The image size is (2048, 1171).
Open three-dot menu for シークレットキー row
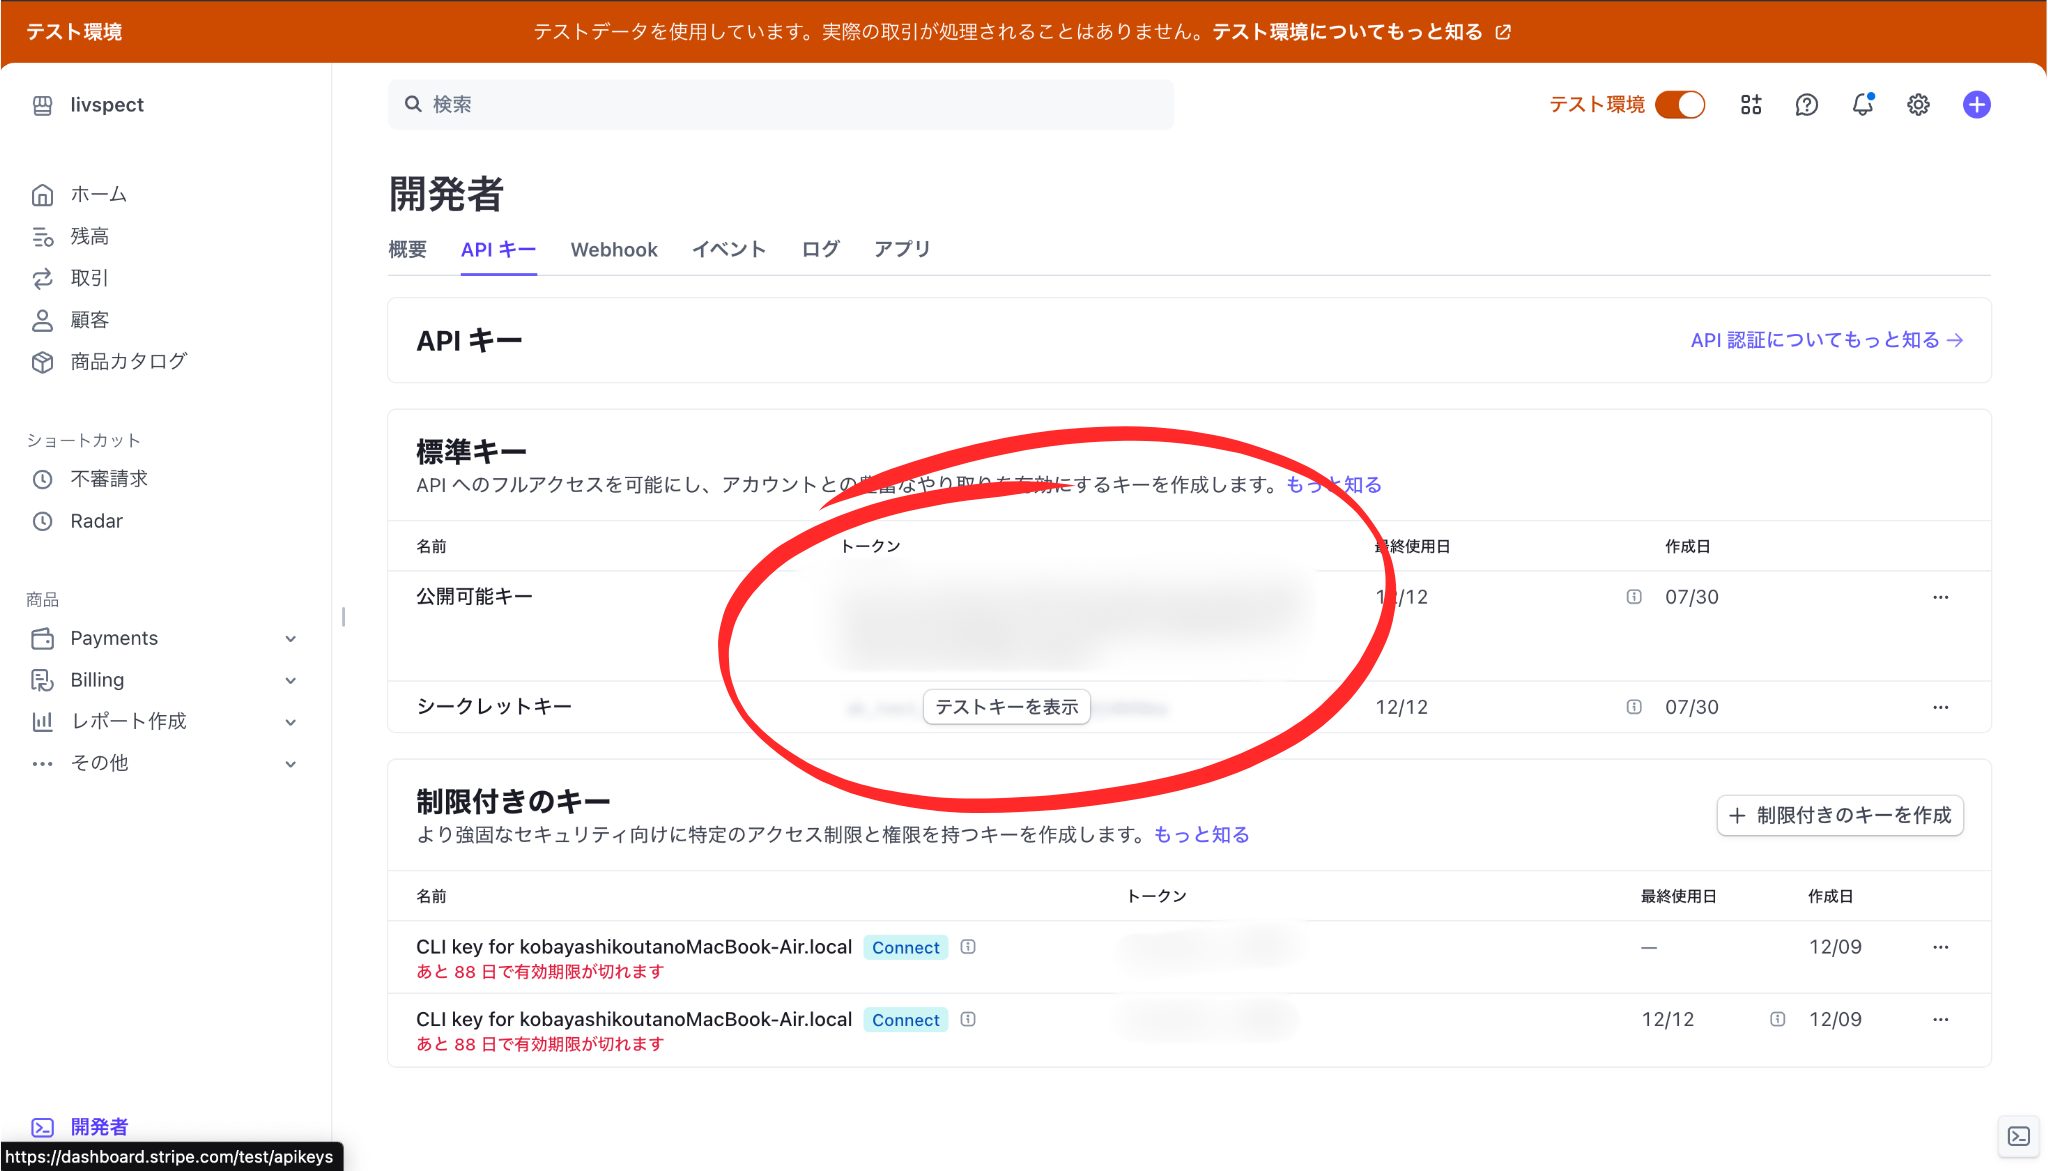(1940, 707)
